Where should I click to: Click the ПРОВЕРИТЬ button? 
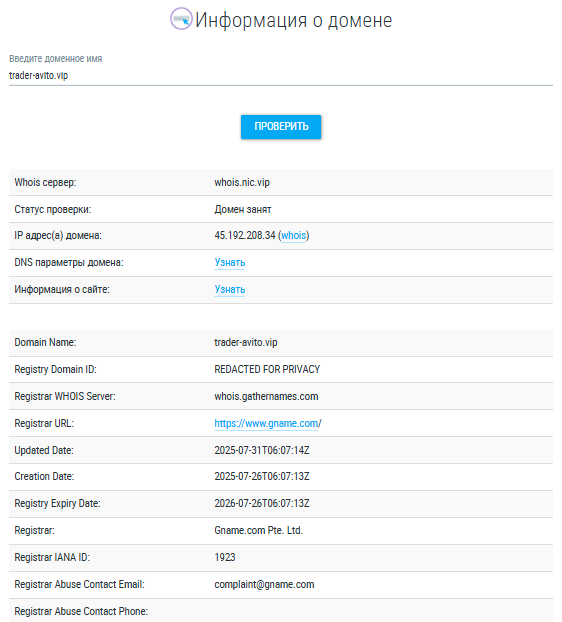point(281,127)
